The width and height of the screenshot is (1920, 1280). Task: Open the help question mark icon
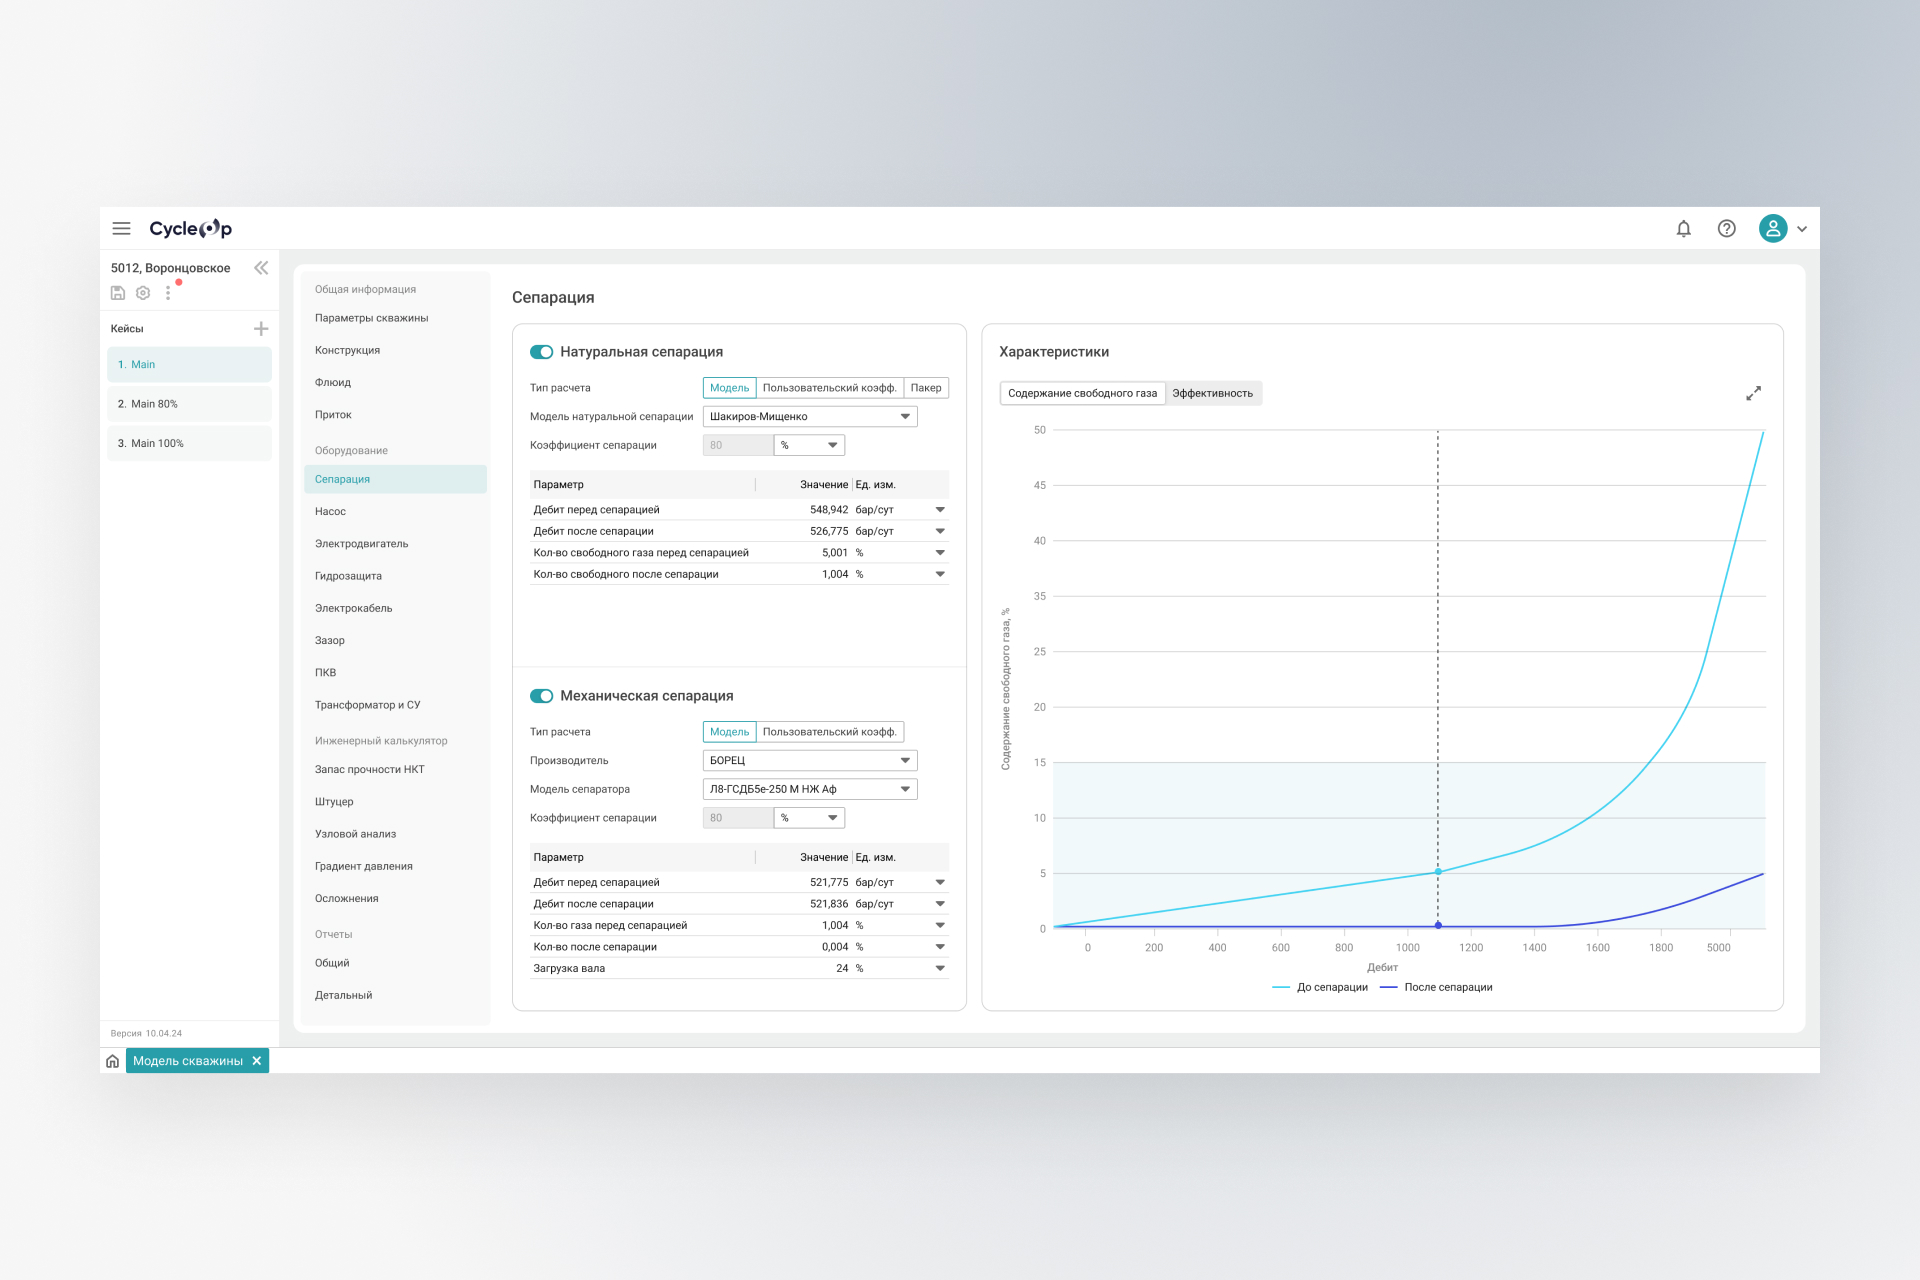click(1726, 228)
